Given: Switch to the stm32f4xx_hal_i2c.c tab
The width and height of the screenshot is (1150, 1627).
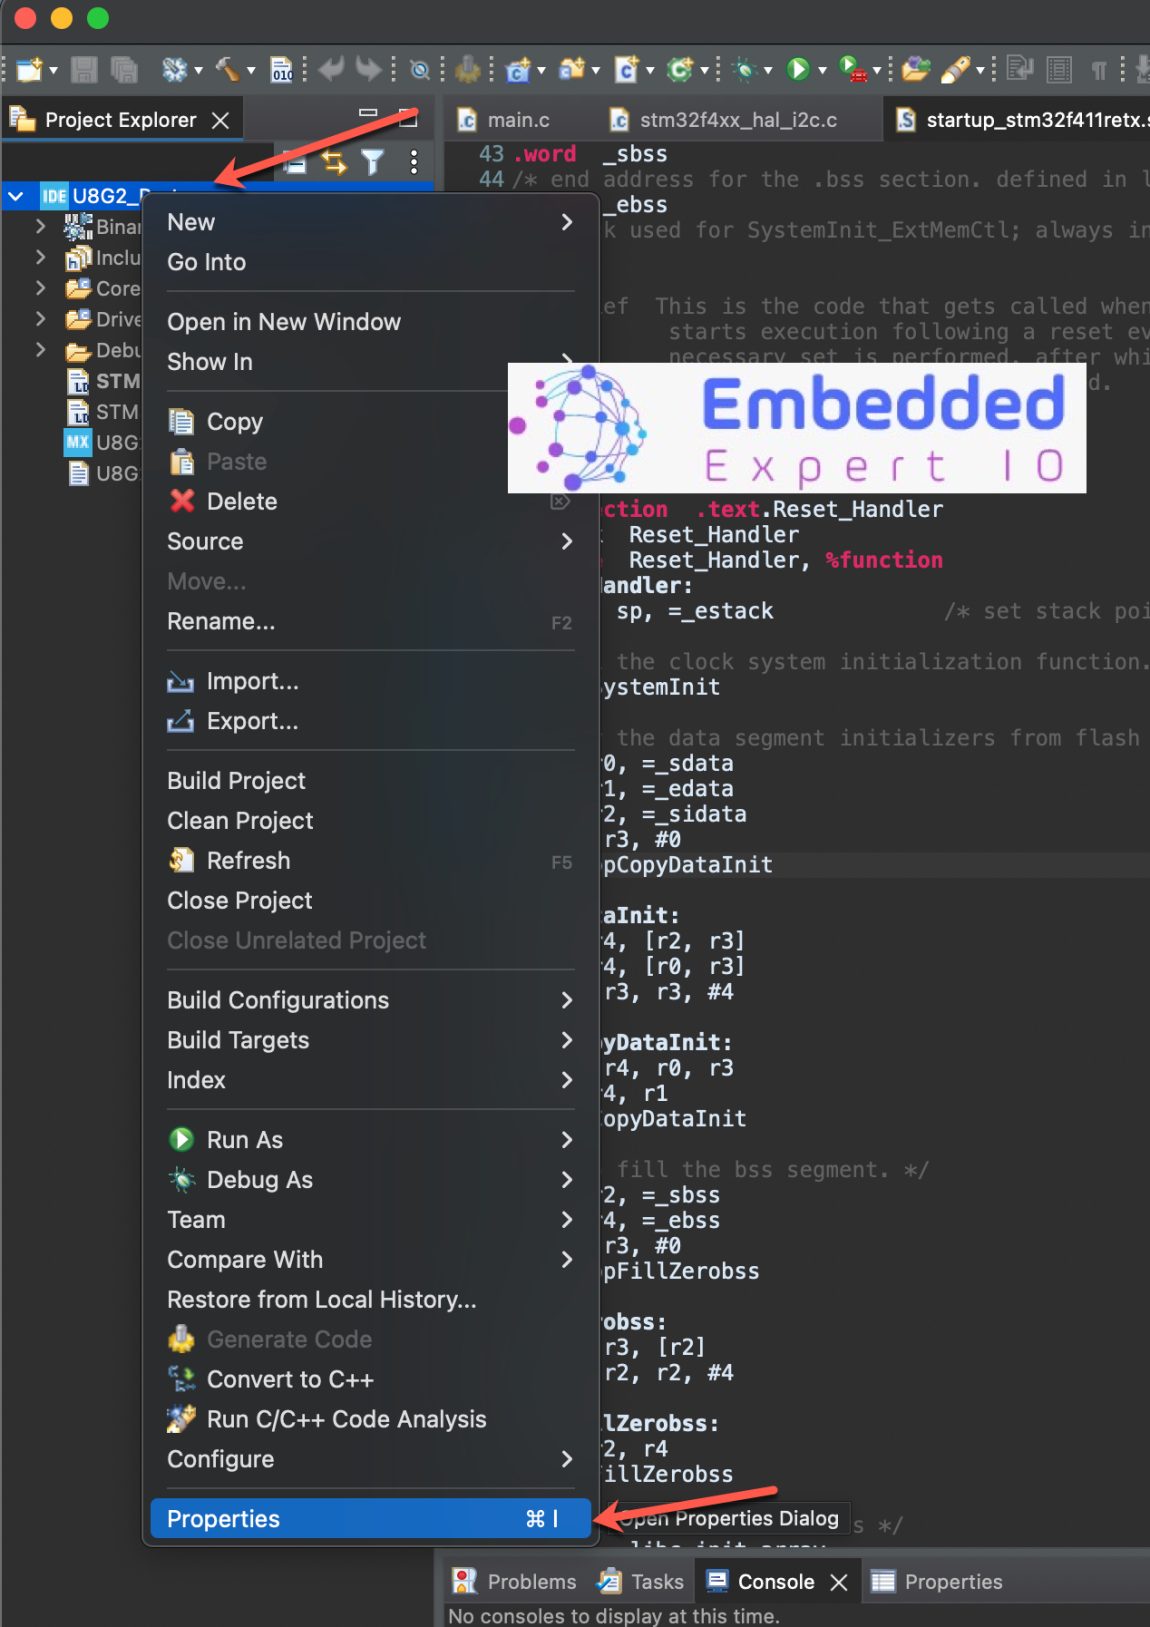Looking at the screenshot, I should [x=738, y=119].
